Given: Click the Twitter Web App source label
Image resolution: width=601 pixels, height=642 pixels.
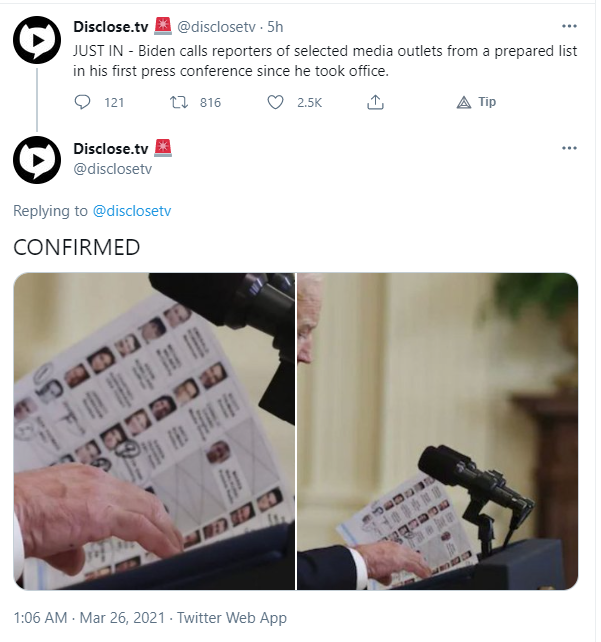Looking at the screenshot, I should pyautogui.click(x=232, y=618).
